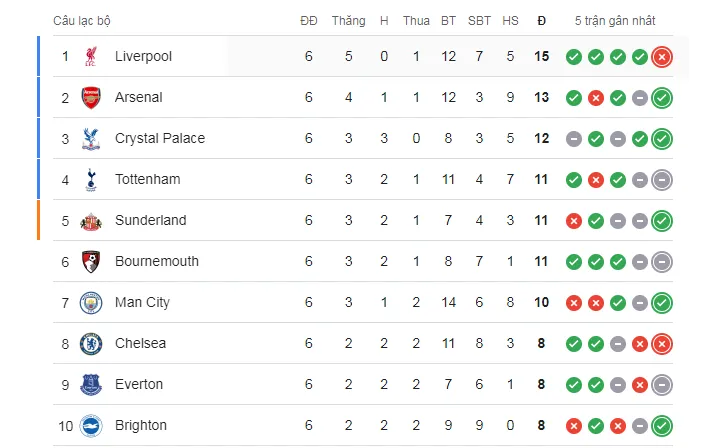Image resolution: width=723 pixels, height=448 pixels.
Task: Click Liverpool's latest match loss icon
Action: click(x=661, y=57)
